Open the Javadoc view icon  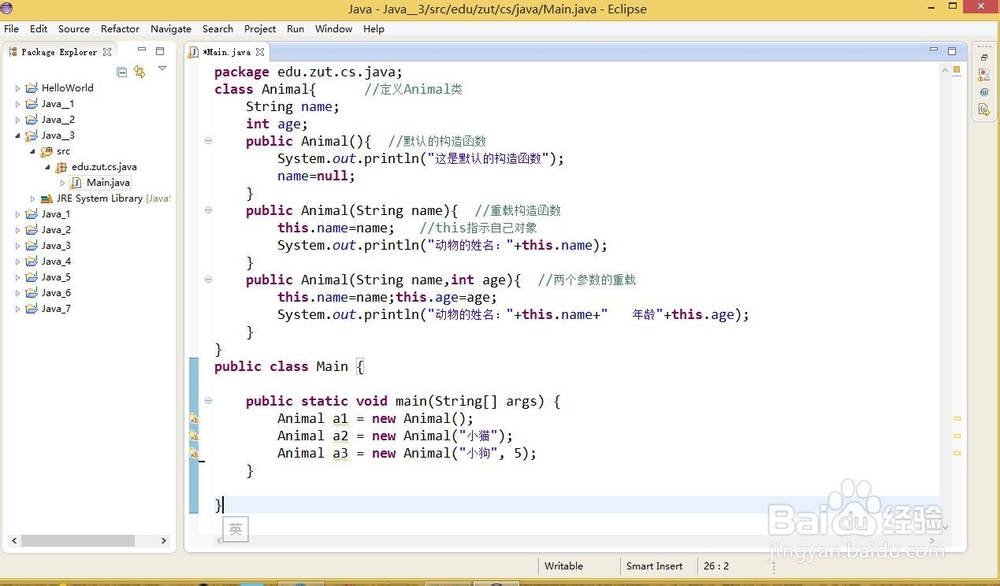[984, 92]
